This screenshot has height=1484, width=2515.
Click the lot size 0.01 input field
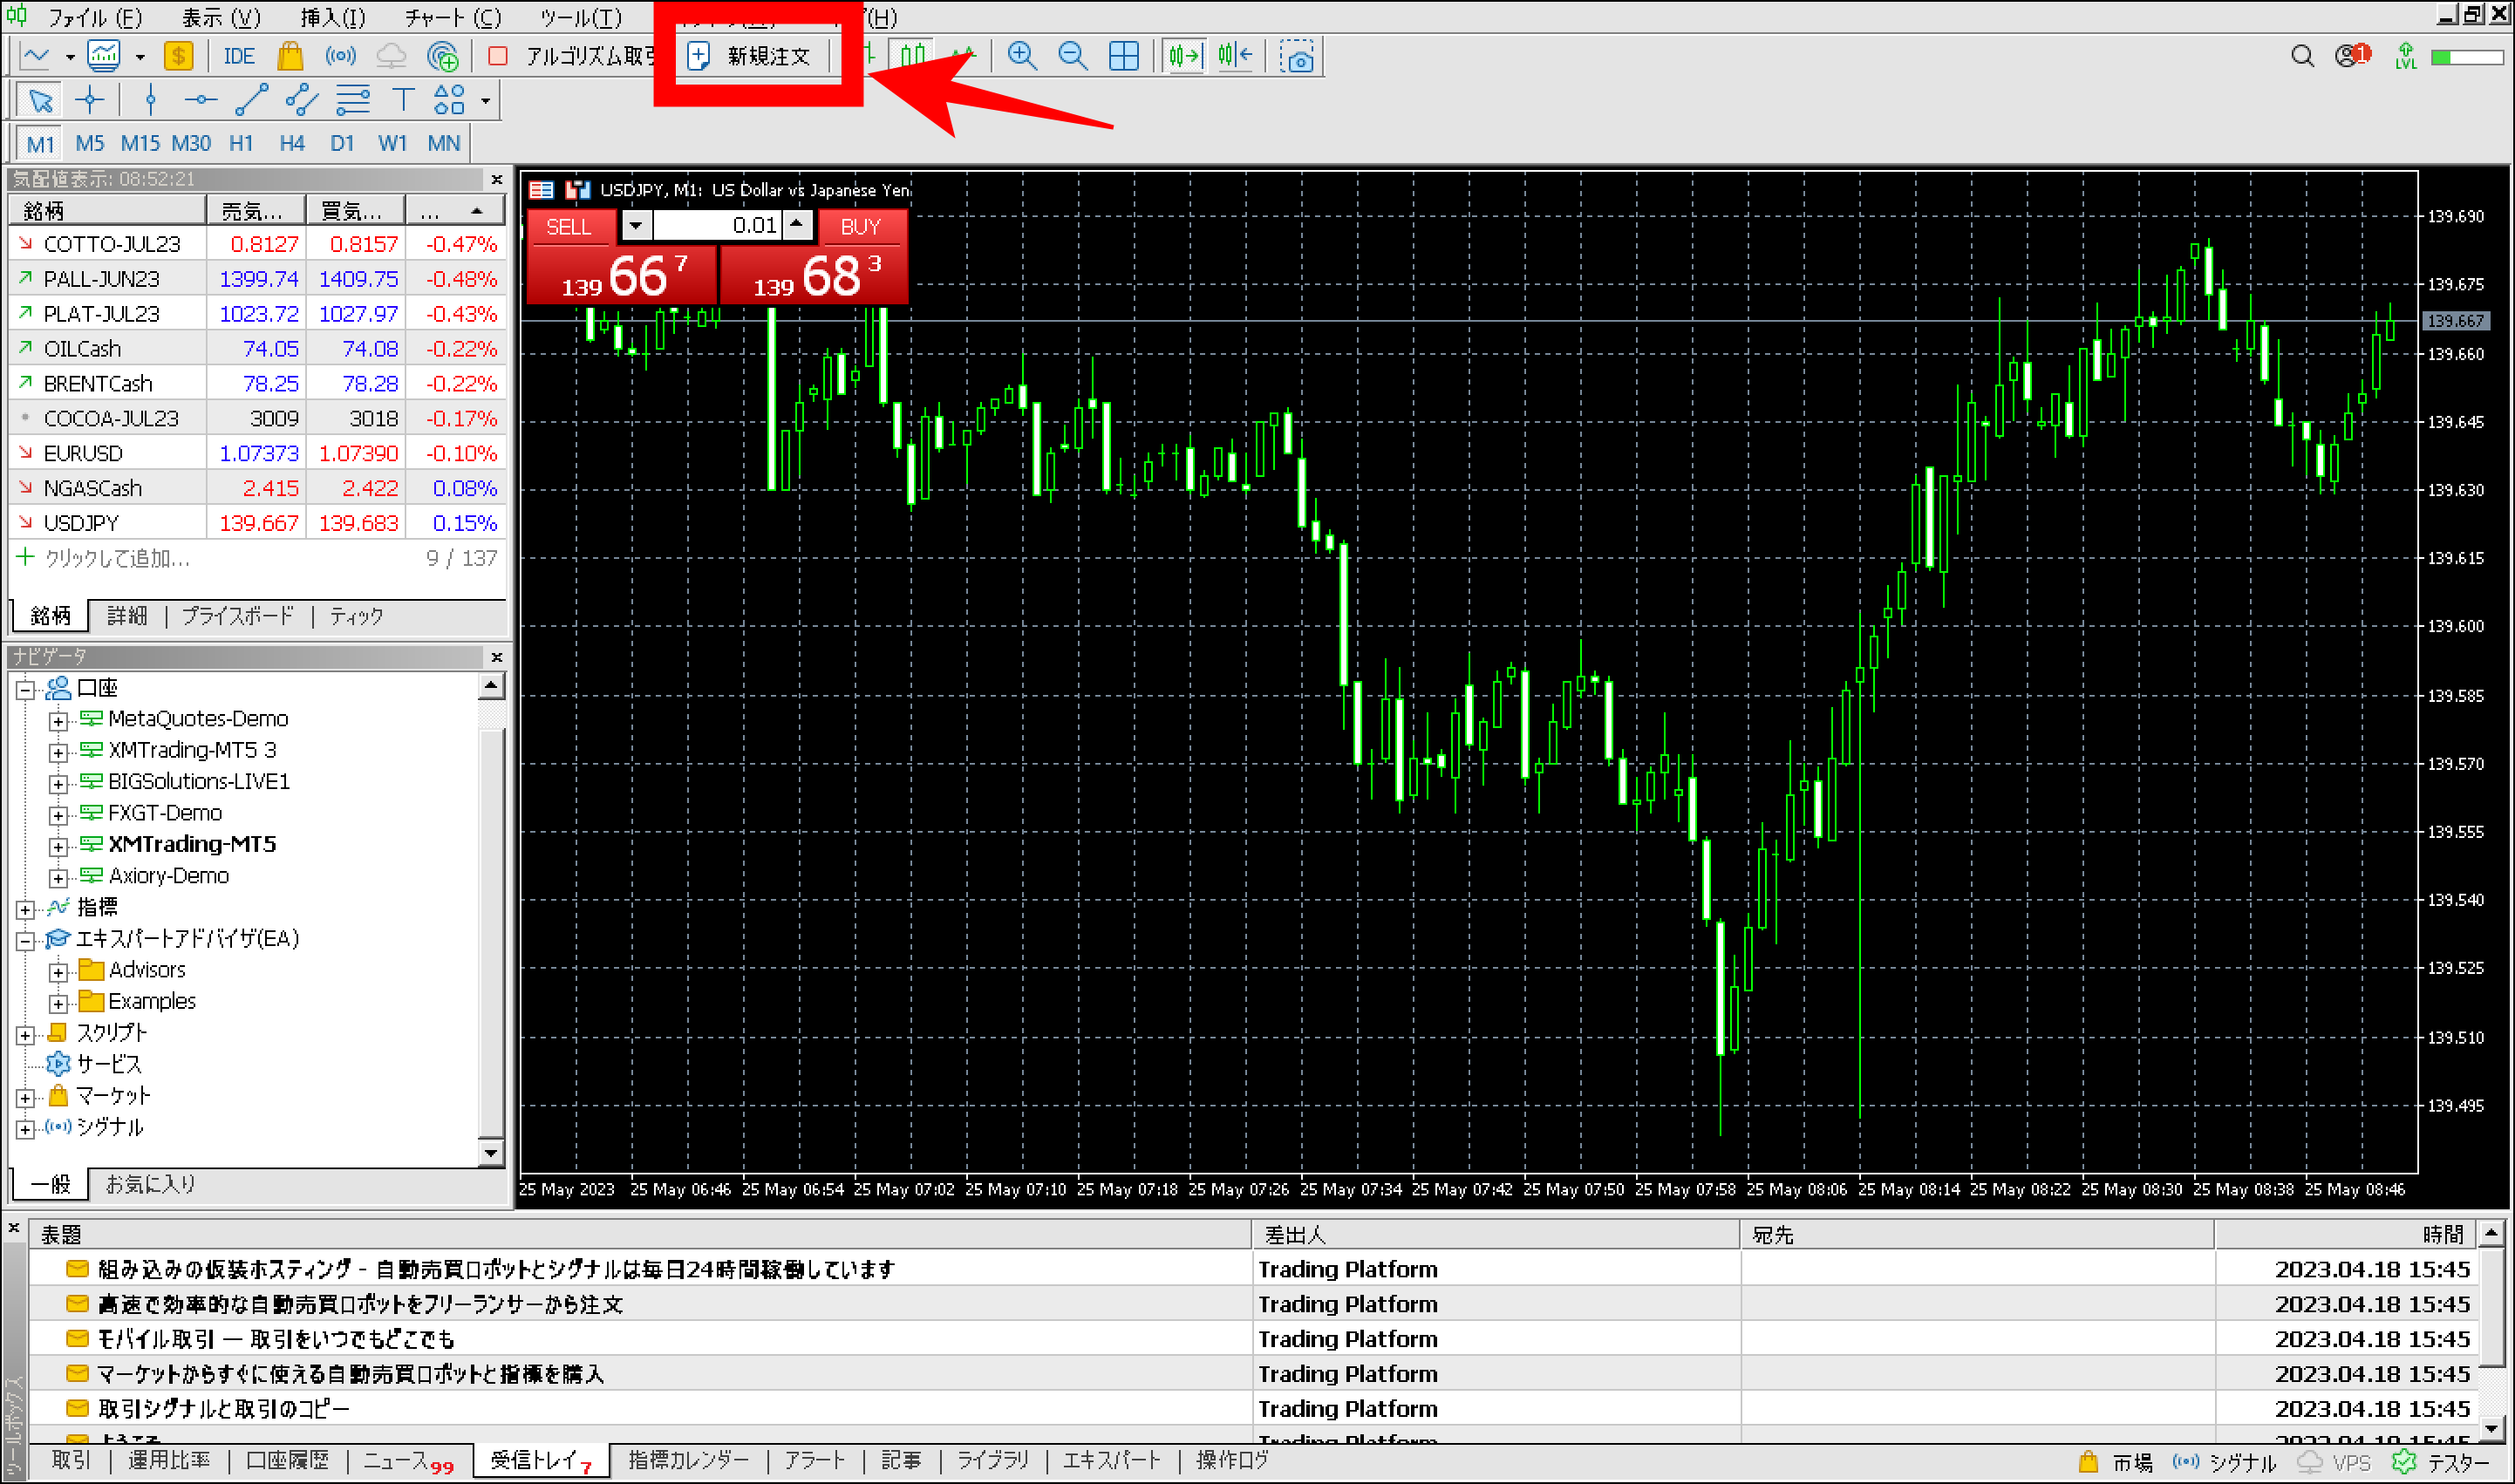[x=717, y=225]
